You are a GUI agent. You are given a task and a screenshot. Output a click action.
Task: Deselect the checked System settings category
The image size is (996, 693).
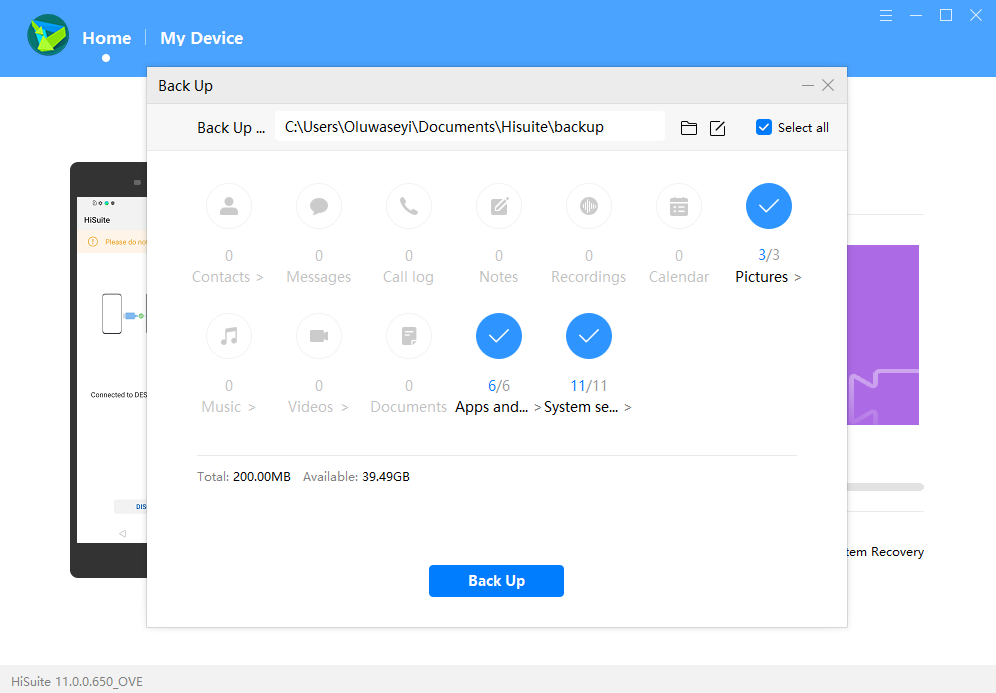pos(588,336)
